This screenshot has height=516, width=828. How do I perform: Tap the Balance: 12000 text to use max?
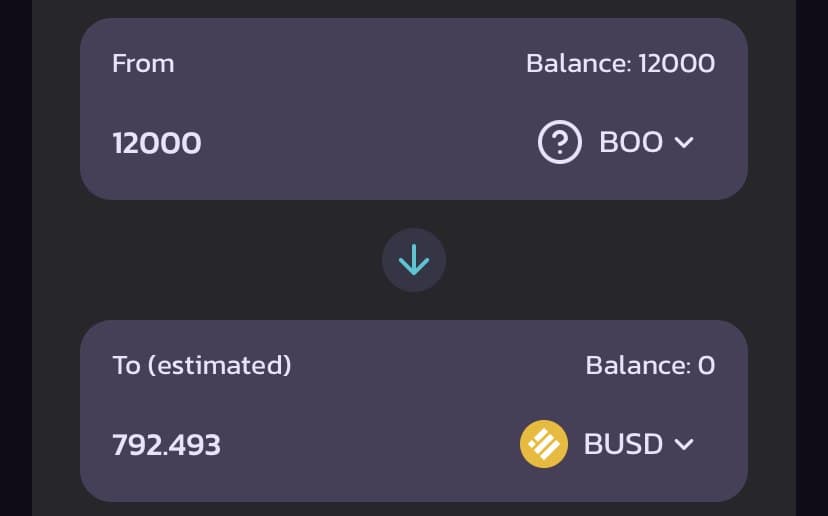click(x=620, y=64)
